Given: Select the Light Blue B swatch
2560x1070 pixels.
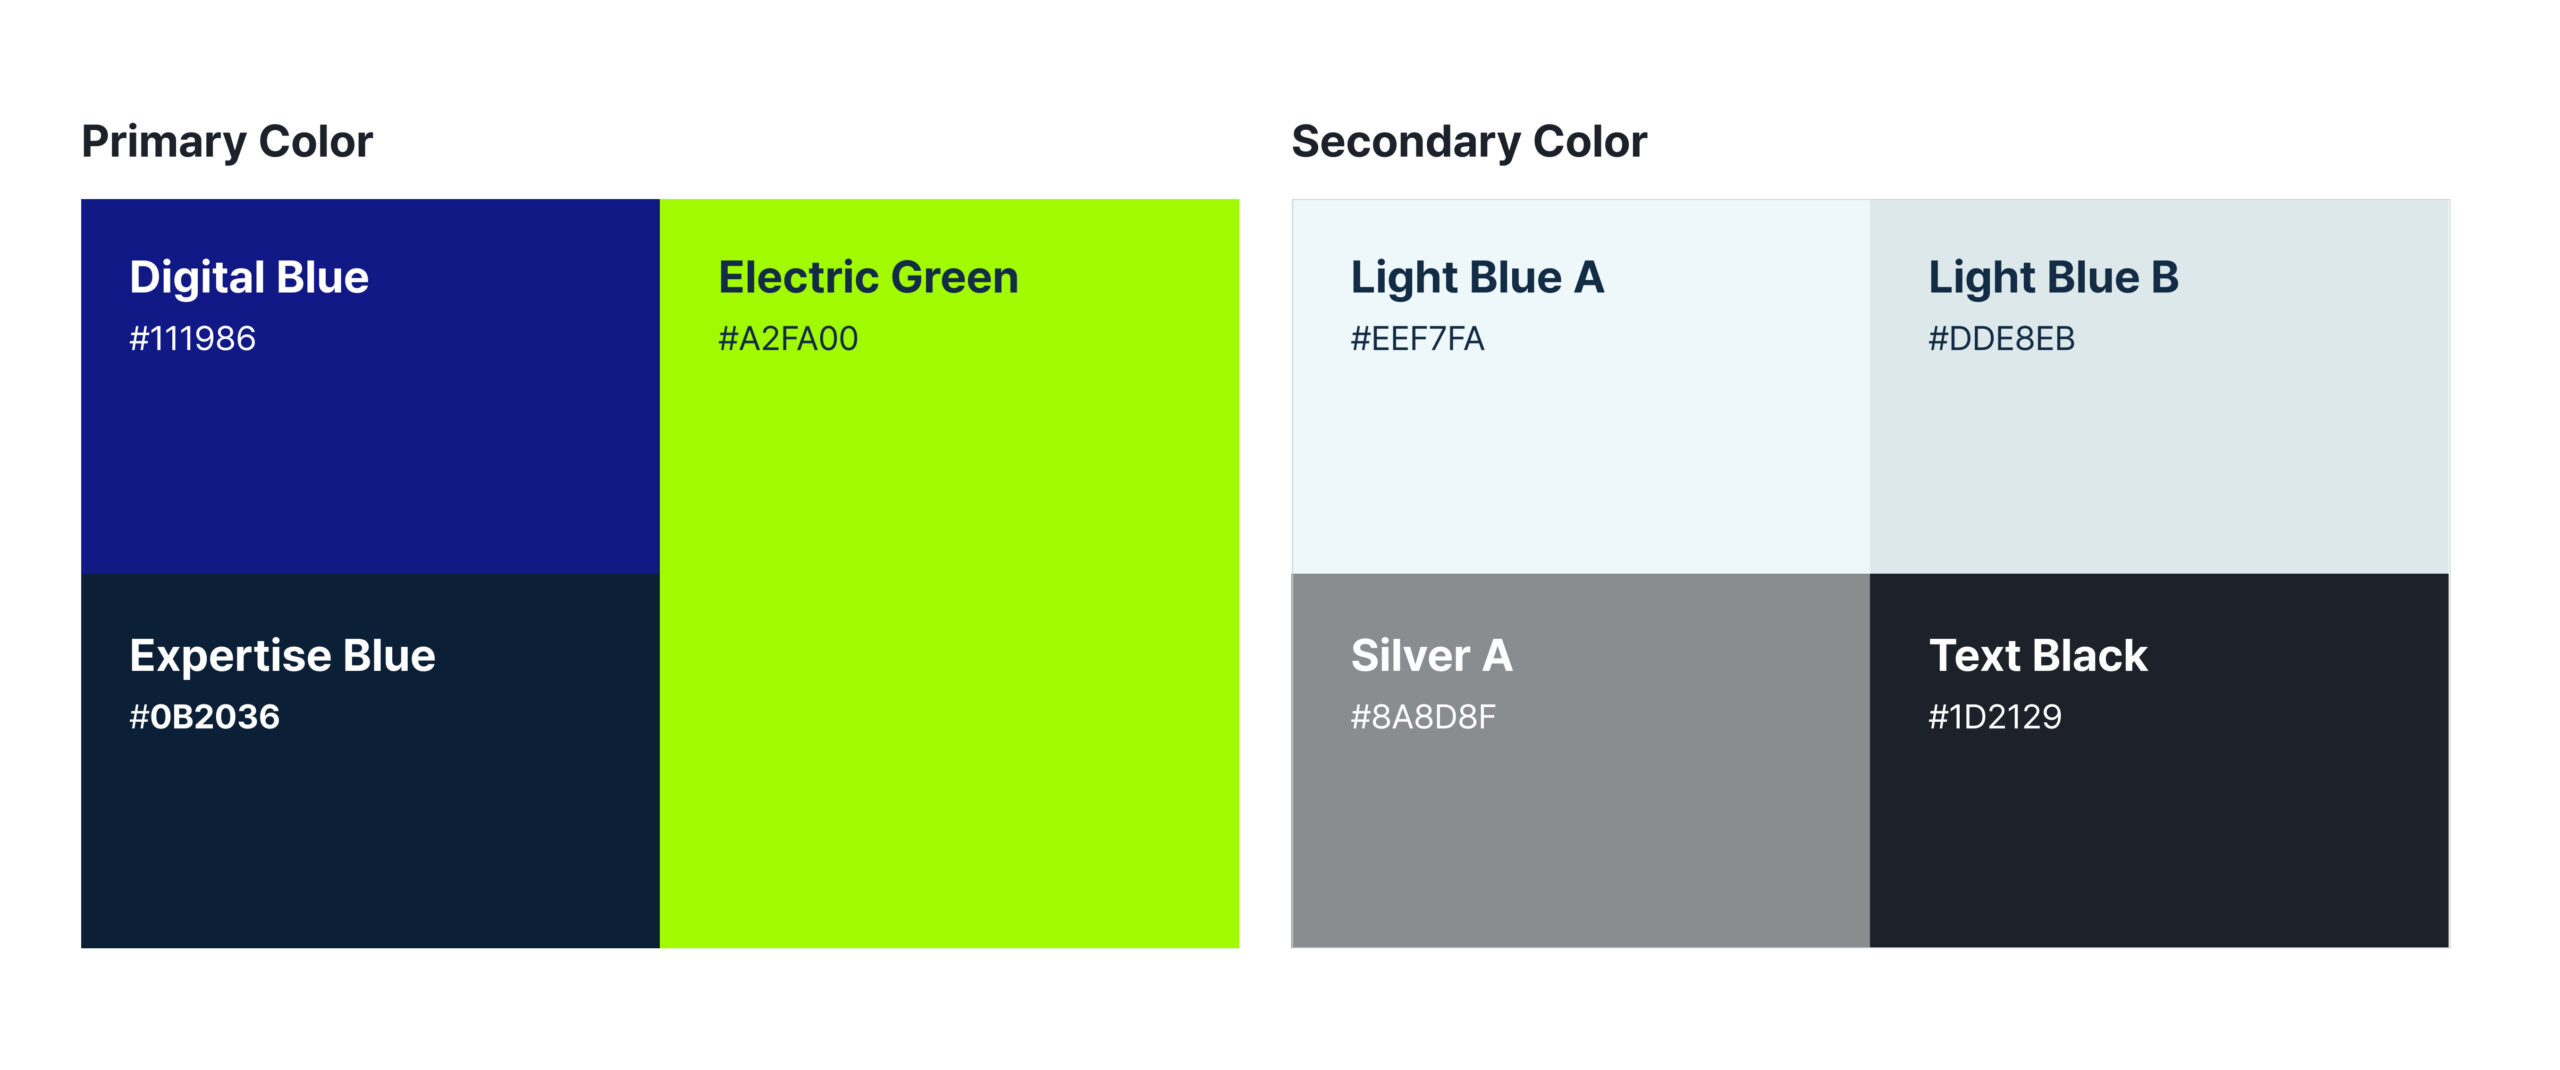Looking at the screenshot, I should click(x=2159, y=450).
